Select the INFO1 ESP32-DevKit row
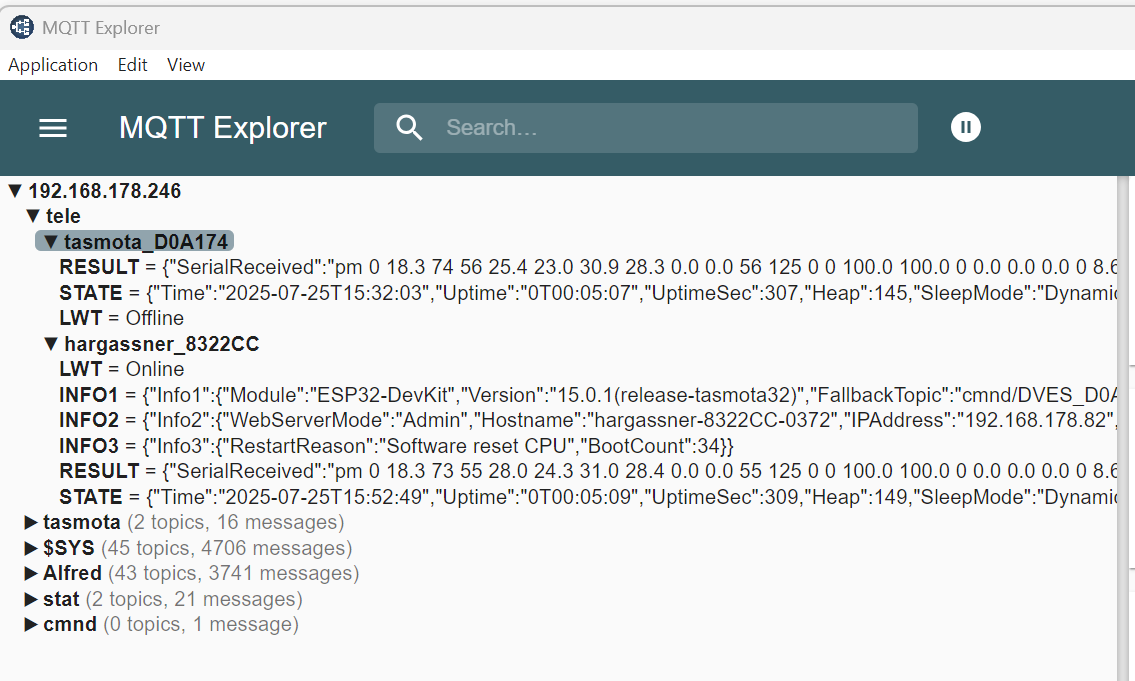The height and width of the screenshot is (681, 1135). pos(588,395)
